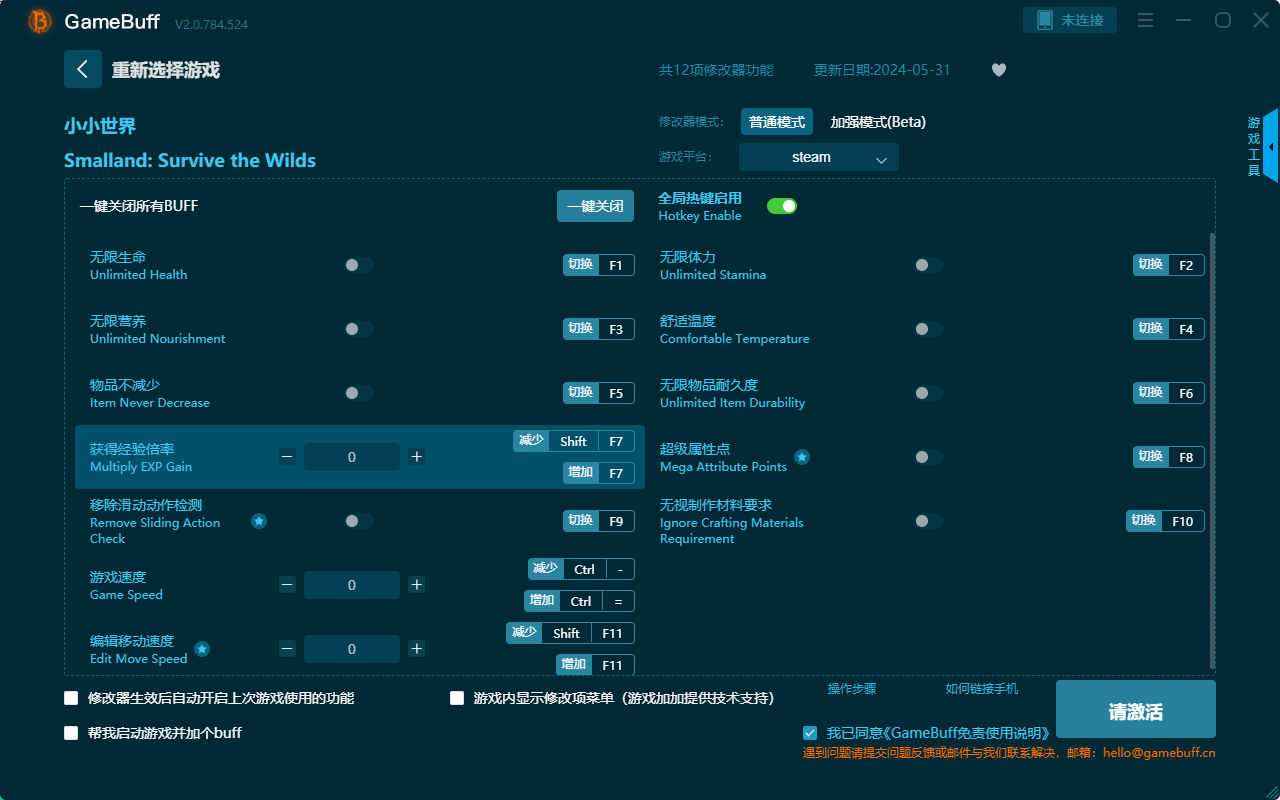Click Mega Attribute Points 切换 F8 hotkey
Screen dimensions: 1280x800
click(1169, 457)
